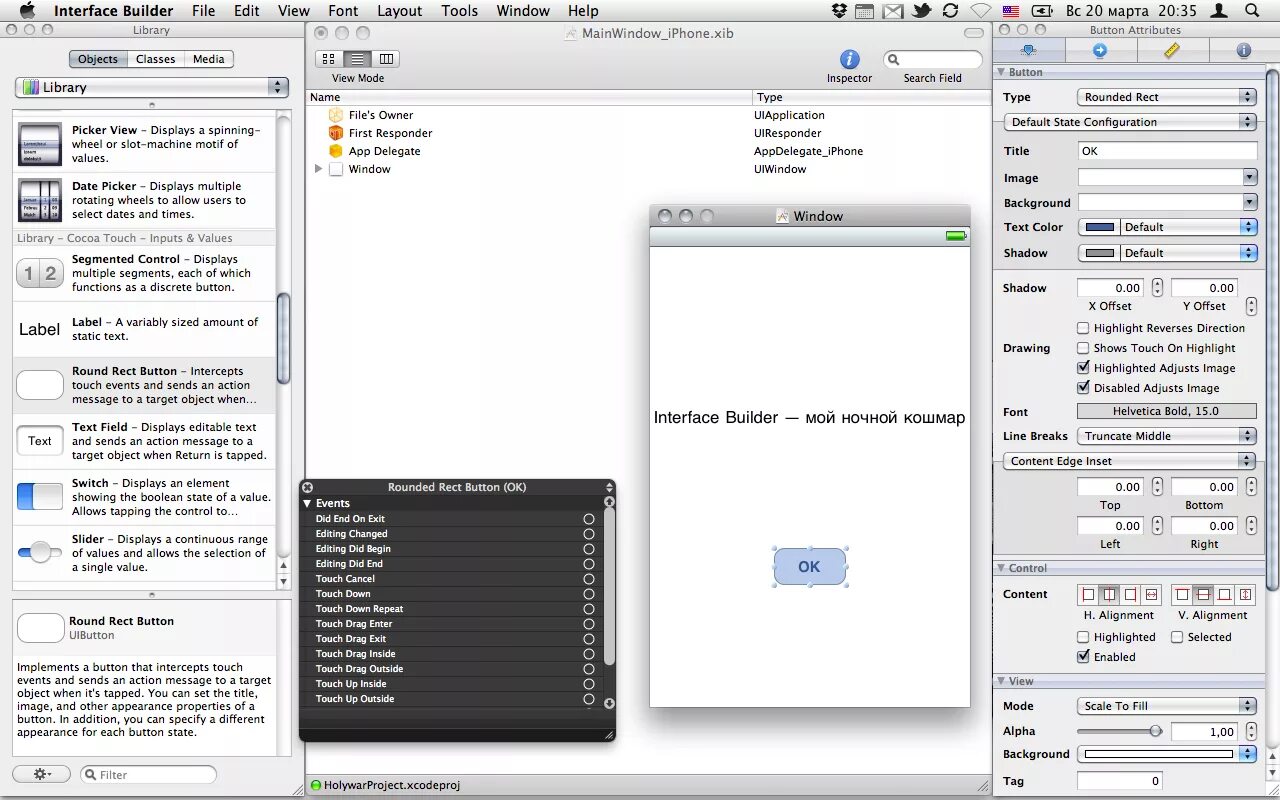Click the Title input field

click(1167, 151)
